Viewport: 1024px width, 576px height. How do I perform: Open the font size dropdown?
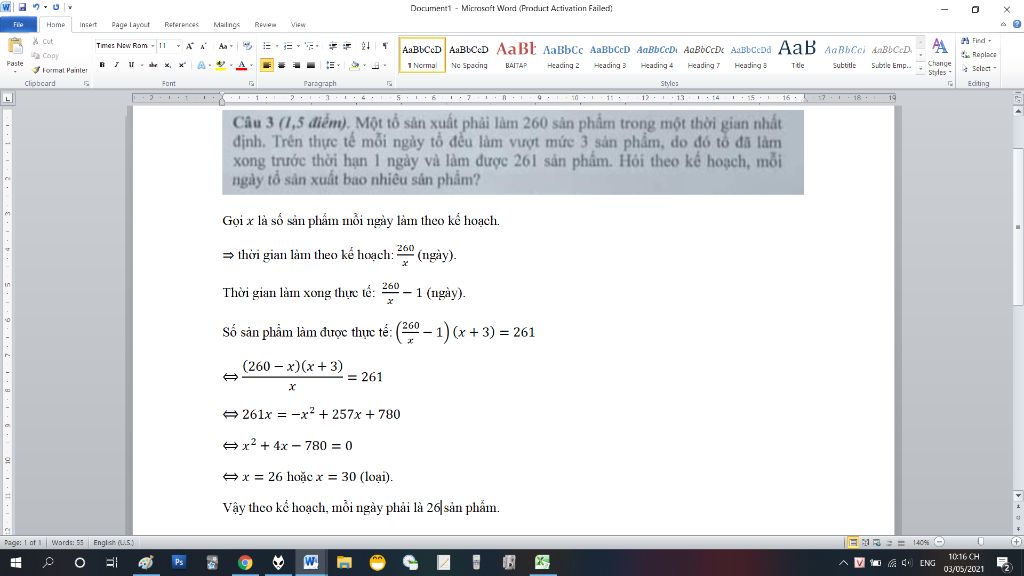pyautogui.click(x=178, y=46)
